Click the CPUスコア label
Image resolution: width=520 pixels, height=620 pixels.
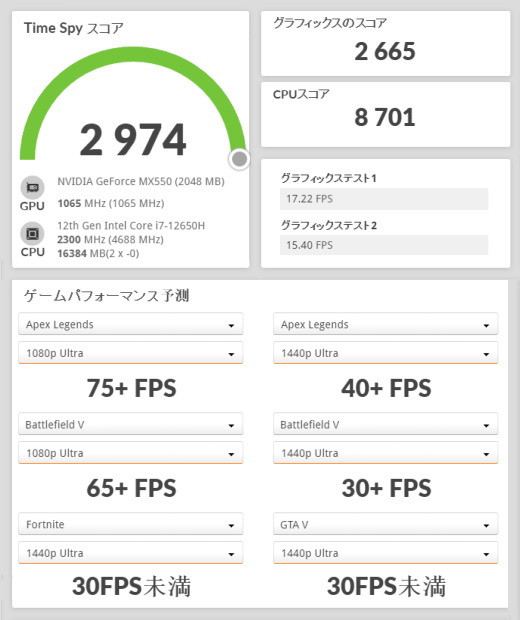coord(301,94)
